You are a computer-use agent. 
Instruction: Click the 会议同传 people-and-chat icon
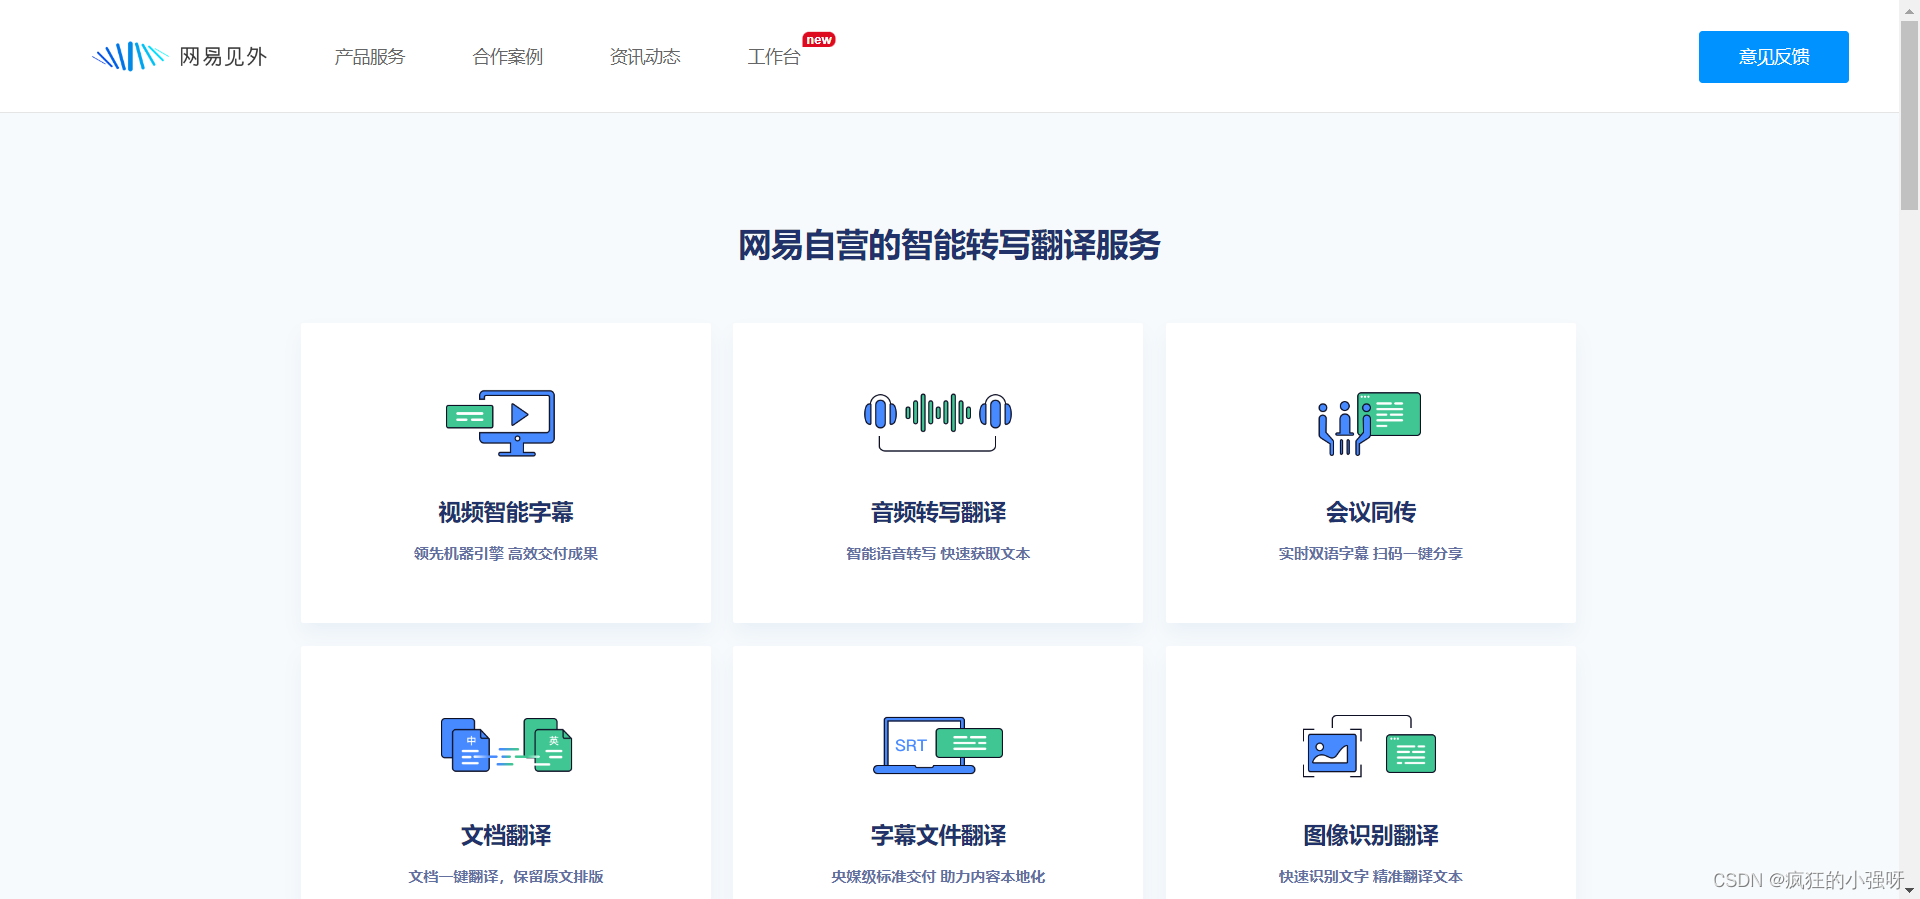(1369, 423)
